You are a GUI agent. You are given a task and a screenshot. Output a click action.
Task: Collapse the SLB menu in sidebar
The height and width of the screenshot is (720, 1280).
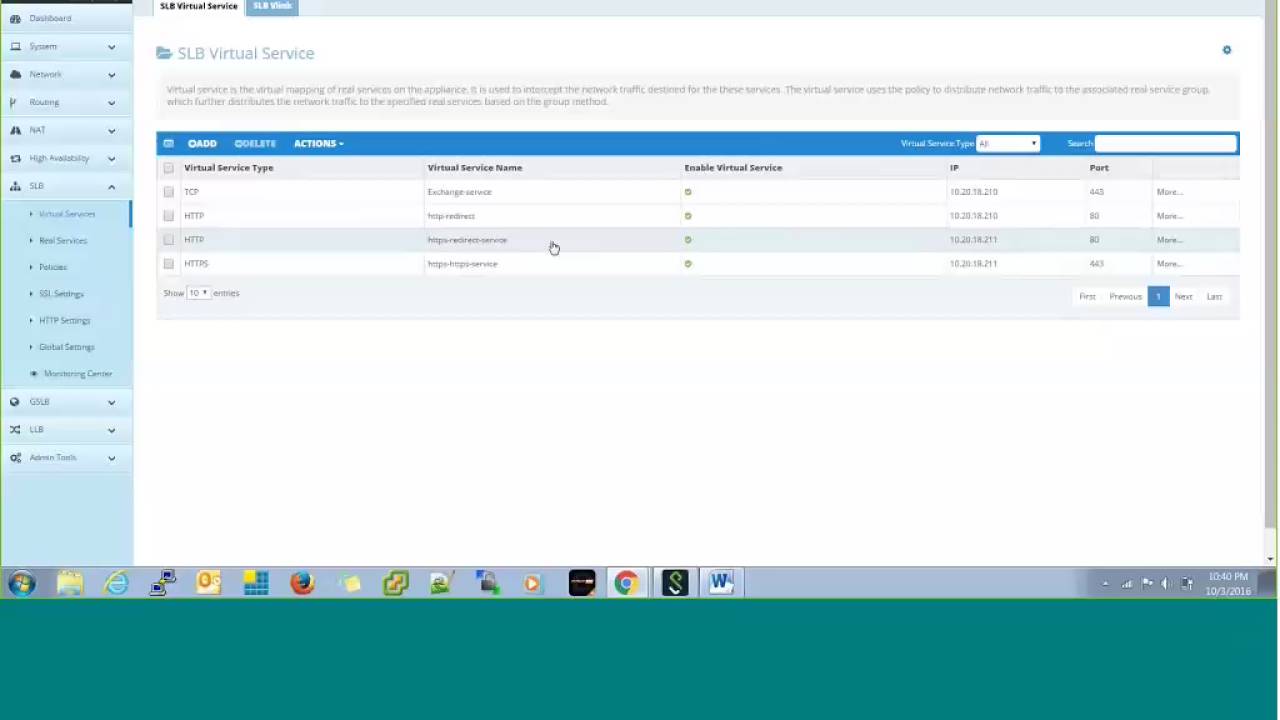tap(66, 186)
